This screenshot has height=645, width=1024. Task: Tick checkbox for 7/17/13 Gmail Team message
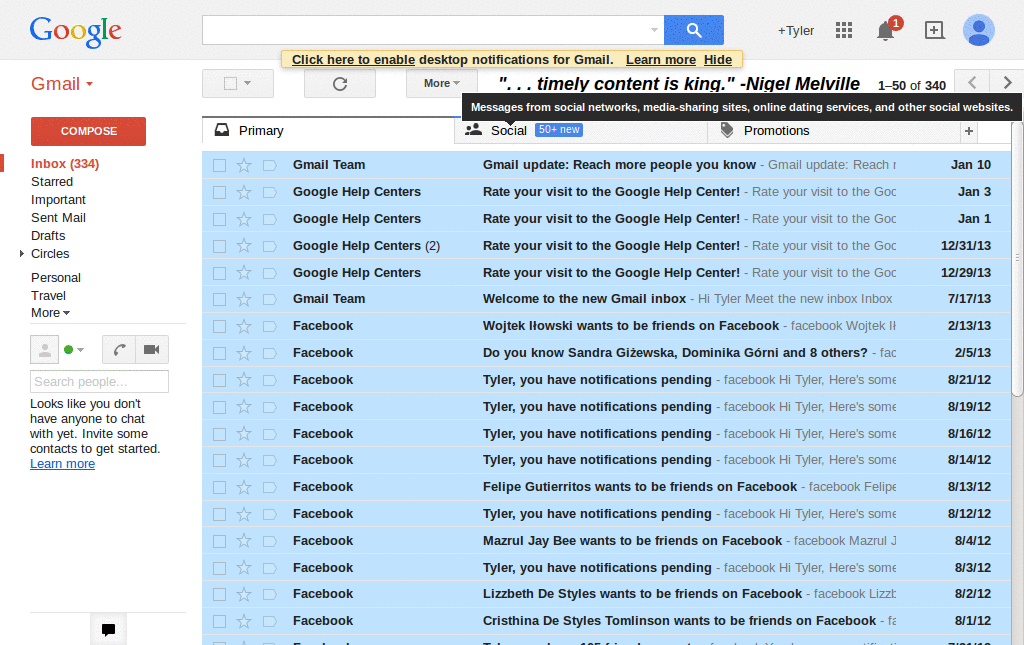click(219, 300)
